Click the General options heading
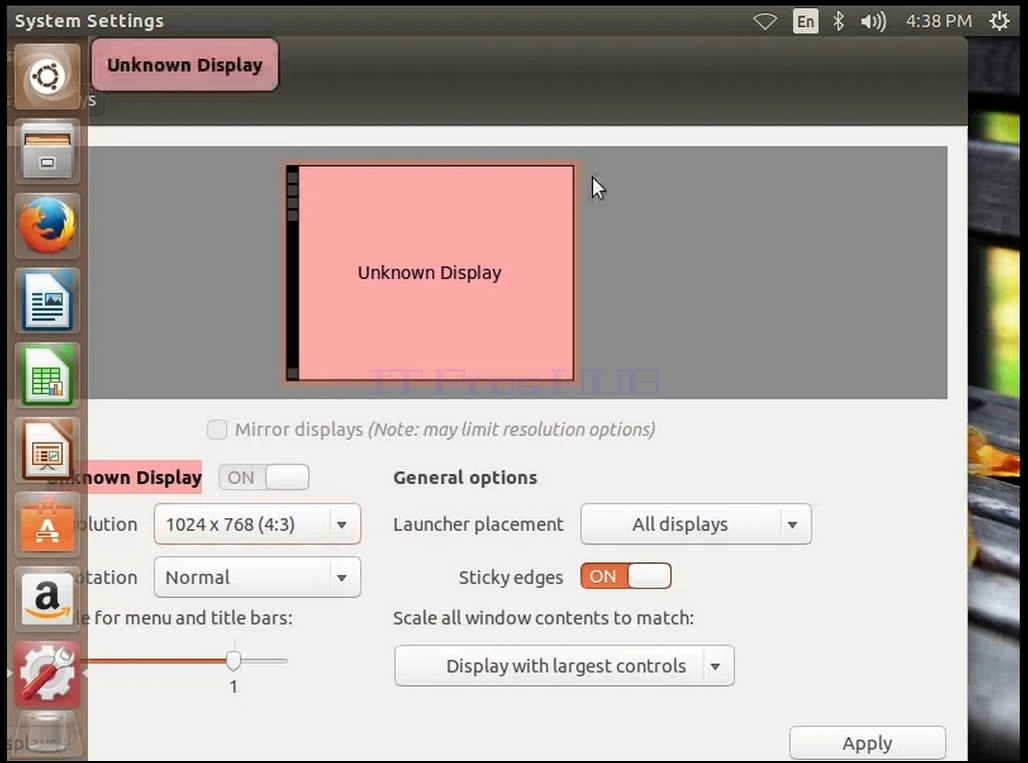Viewport: 1028px width, 763px height. coord(465,478)
